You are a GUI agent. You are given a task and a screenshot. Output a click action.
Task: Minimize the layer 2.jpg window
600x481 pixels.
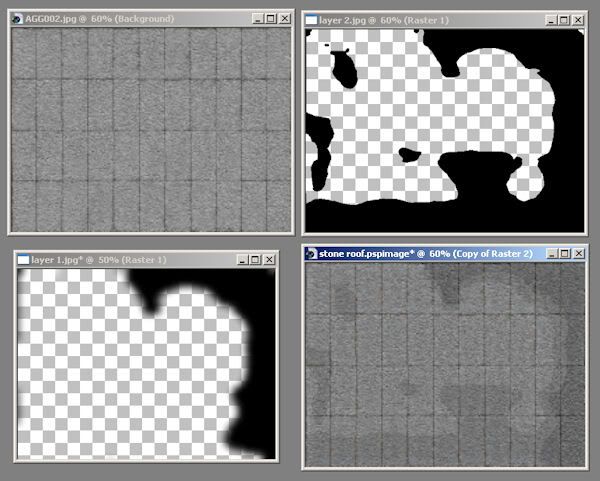coord(551,20)
